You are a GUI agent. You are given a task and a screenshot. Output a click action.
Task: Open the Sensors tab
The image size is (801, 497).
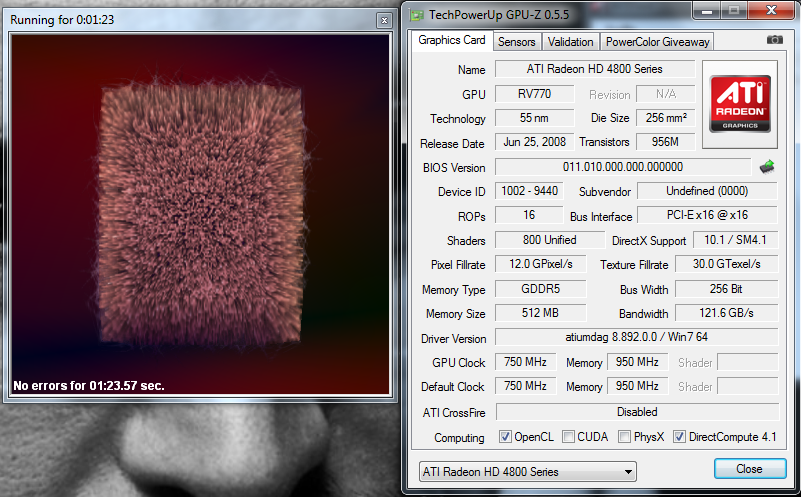[x=516, y=42]
